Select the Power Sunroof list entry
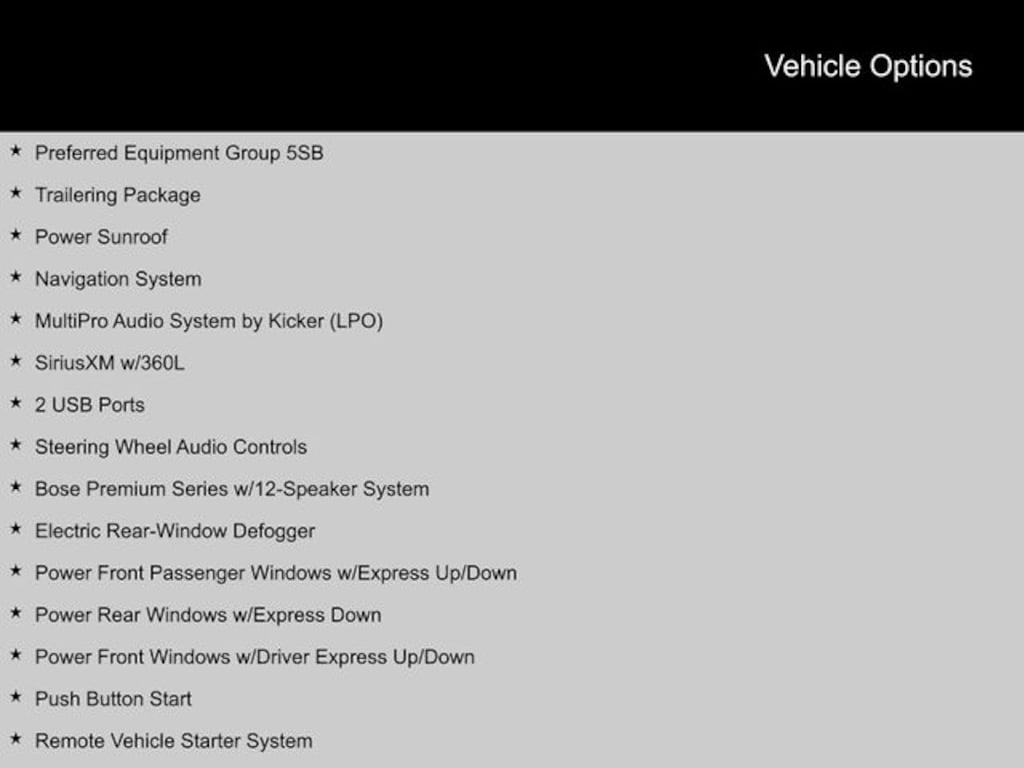This screenshot has height=768, width=1024. (101, 237)
